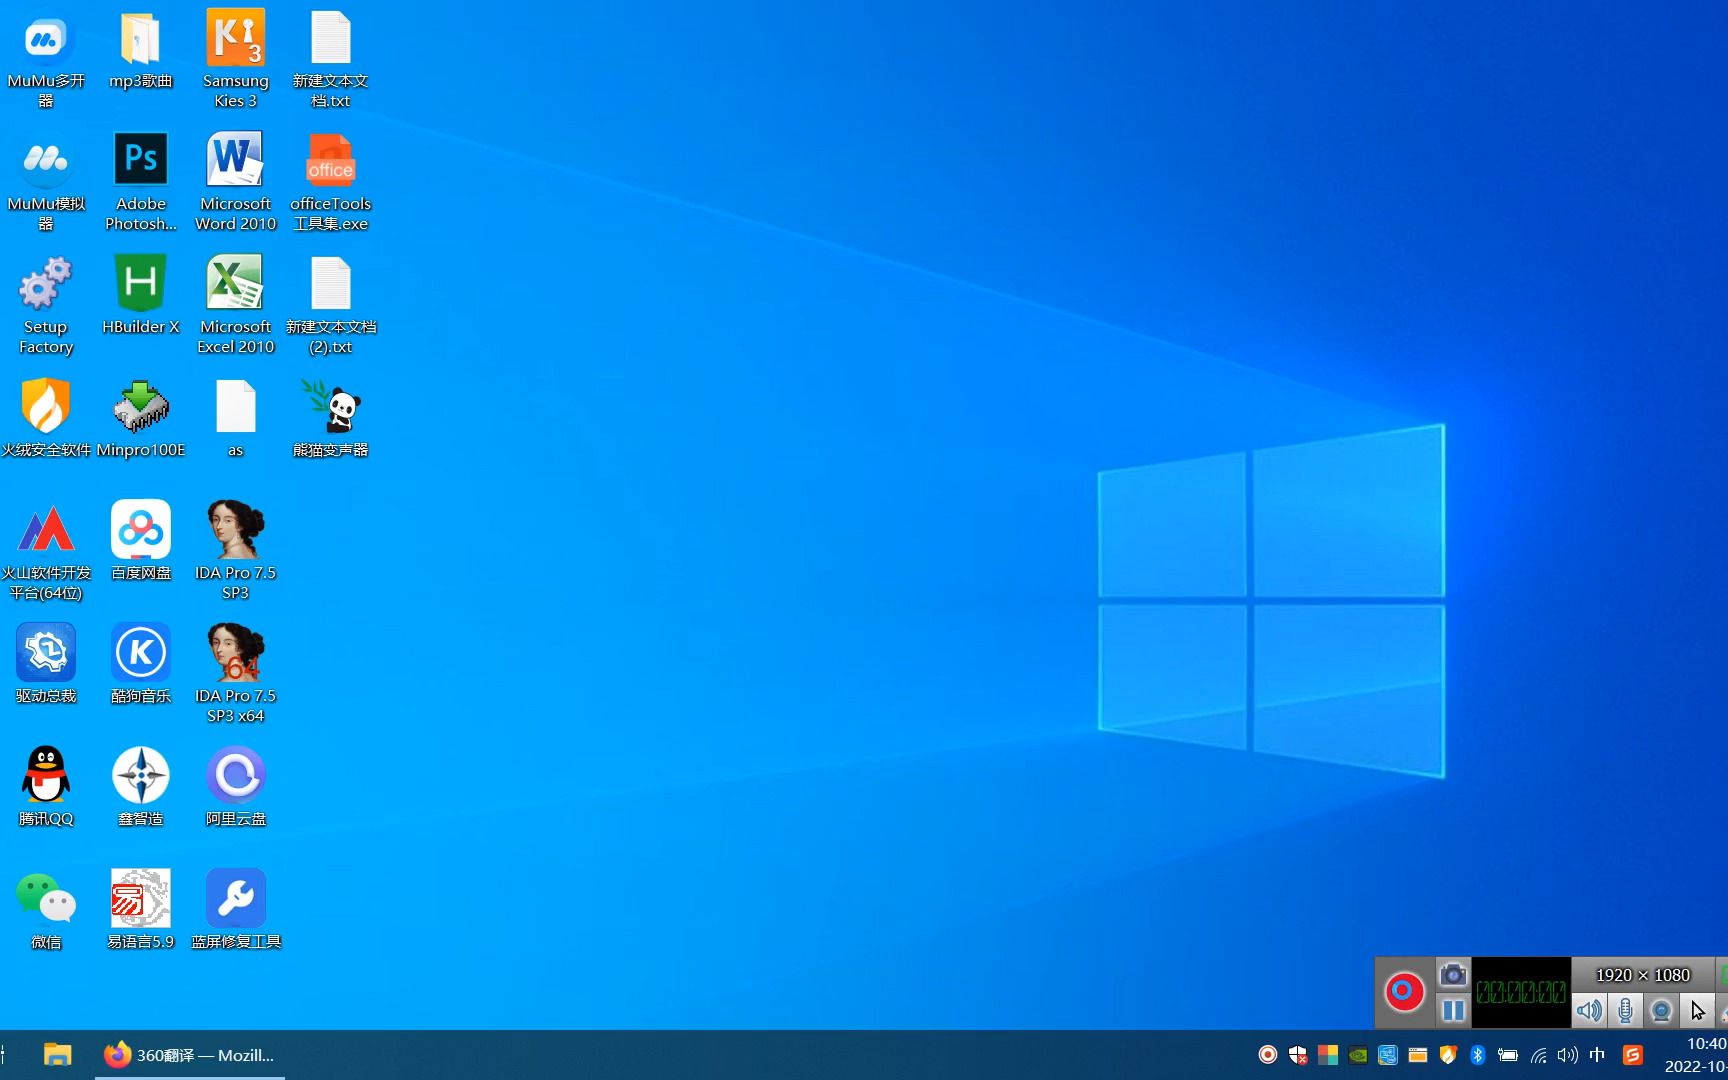1728x1080 pixels.
Task: Open File Explorer from taskbar
Action: point(57,1055)
